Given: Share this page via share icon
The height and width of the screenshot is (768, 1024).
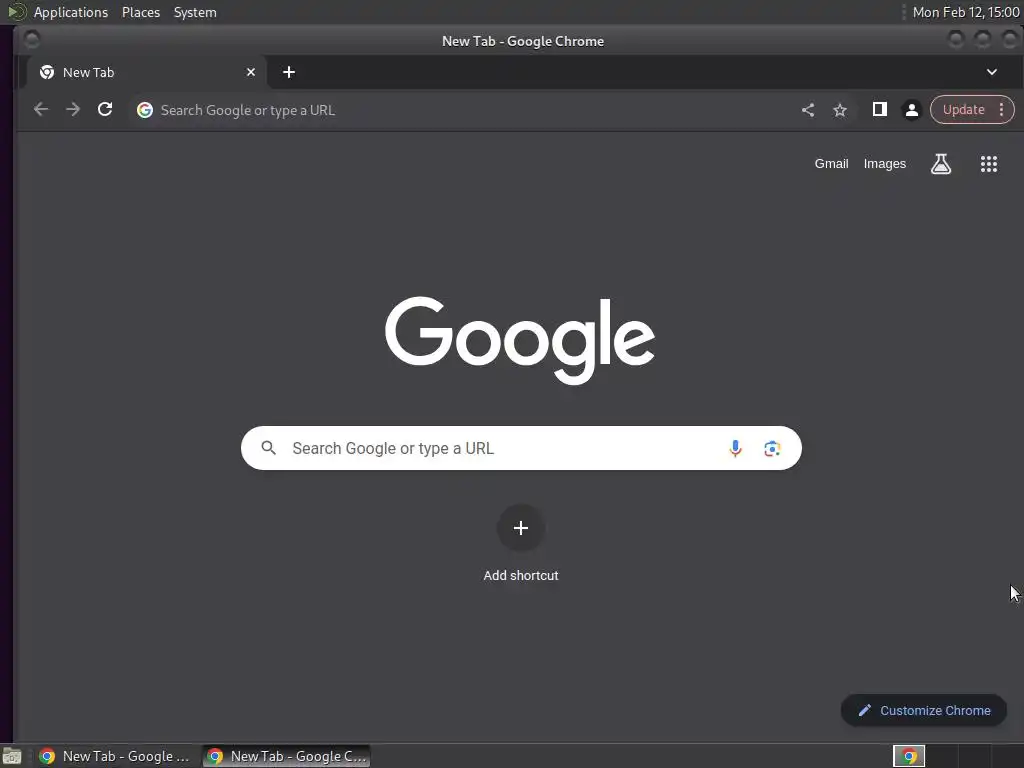Looking at the screenshot, I should (808, 110).
